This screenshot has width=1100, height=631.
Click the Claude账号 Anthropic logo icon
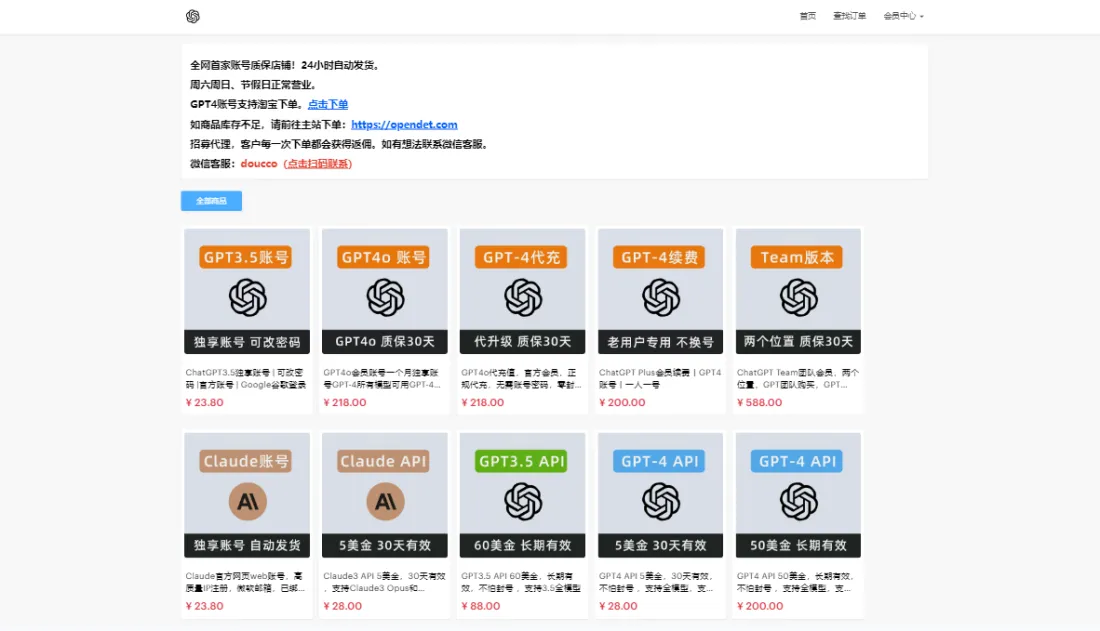pos(248,501)
